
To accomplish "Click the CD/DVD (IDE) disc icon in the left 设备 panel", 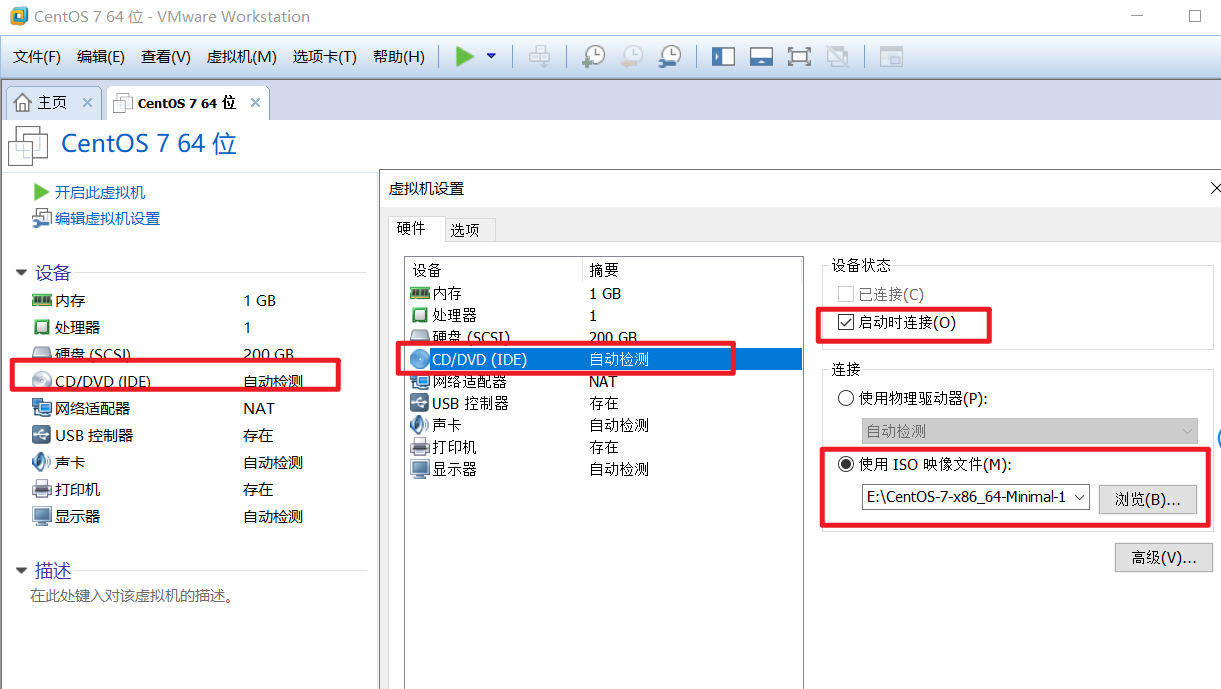I will (41, 381).
